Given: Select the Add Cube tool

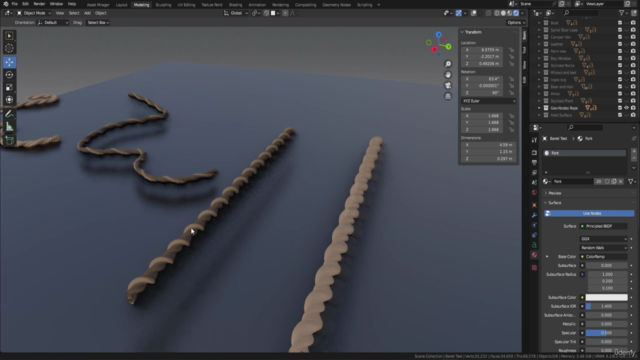Looking at the screenshot, I should tap(9, 141).
